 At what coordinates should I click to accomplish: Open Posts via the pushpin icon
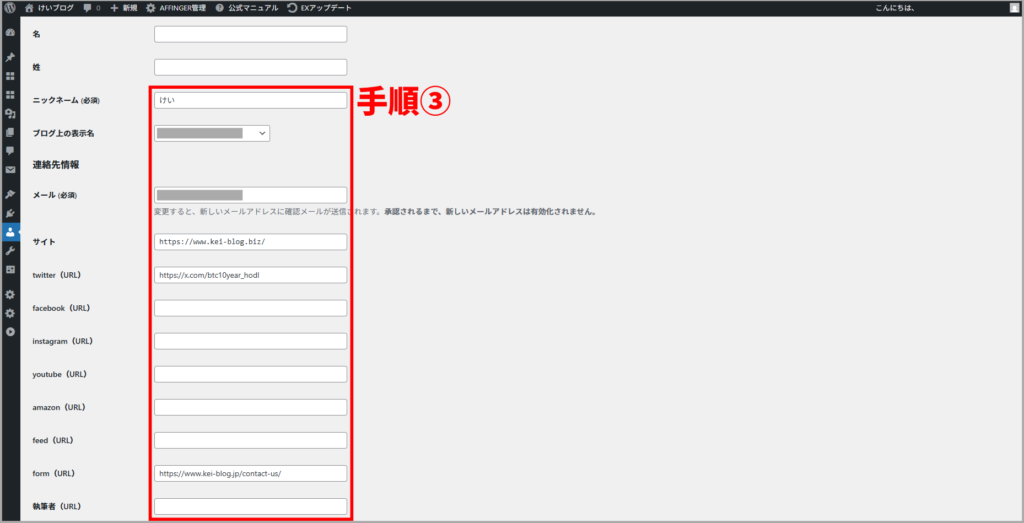[10, 57]
